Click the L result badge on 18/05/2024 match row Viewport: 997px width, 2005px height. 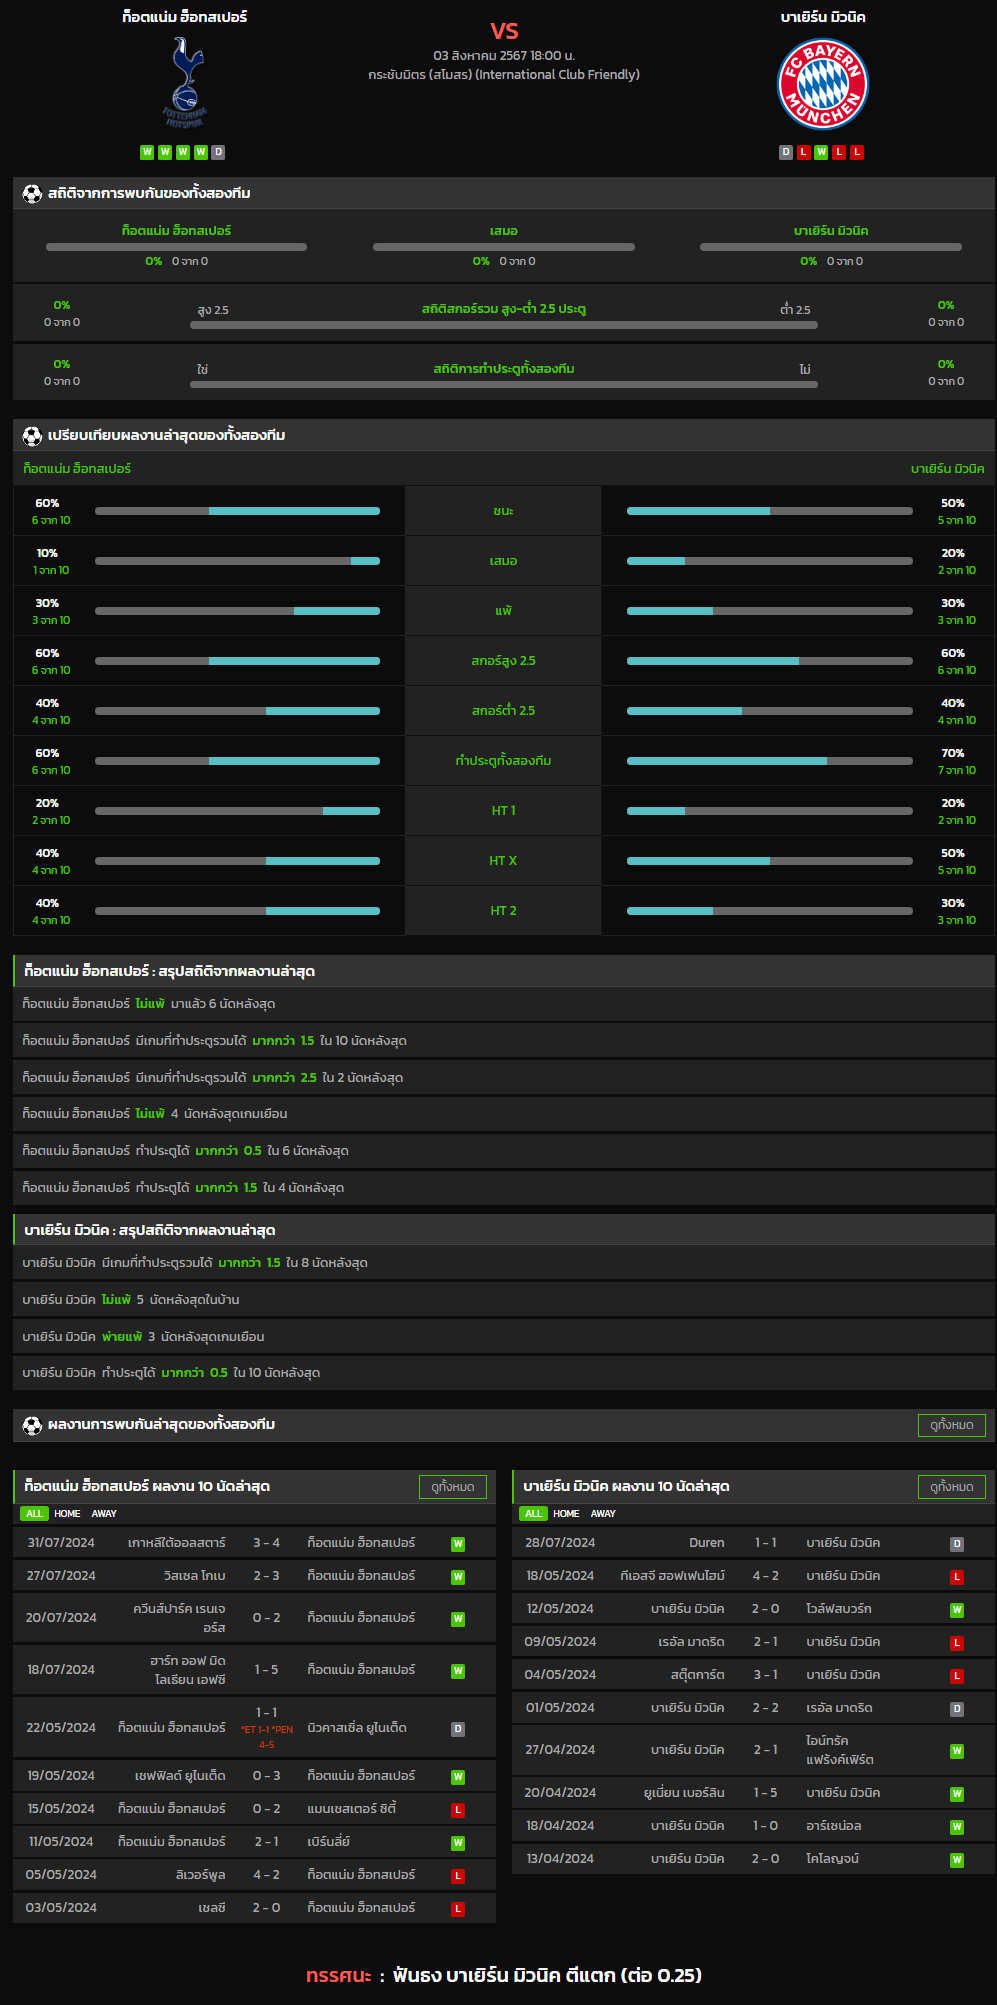click(x=957, y=1577)
